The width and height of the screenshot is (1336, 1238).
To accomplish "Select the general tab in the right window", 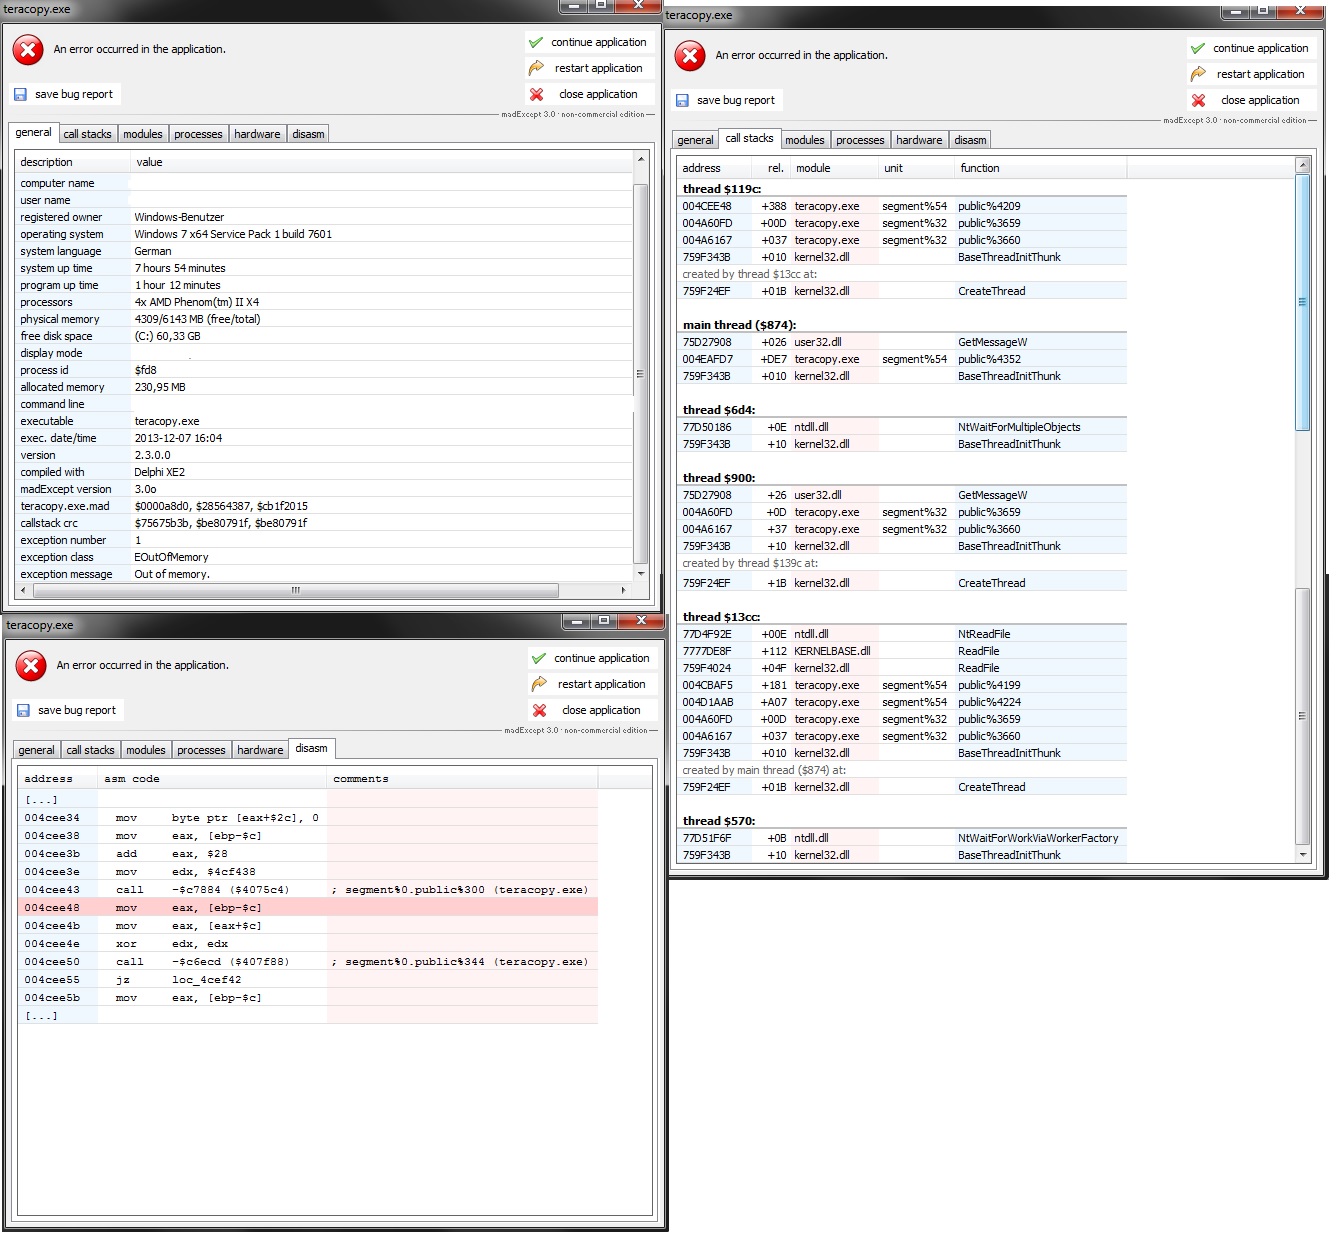I will click(695, 140).
